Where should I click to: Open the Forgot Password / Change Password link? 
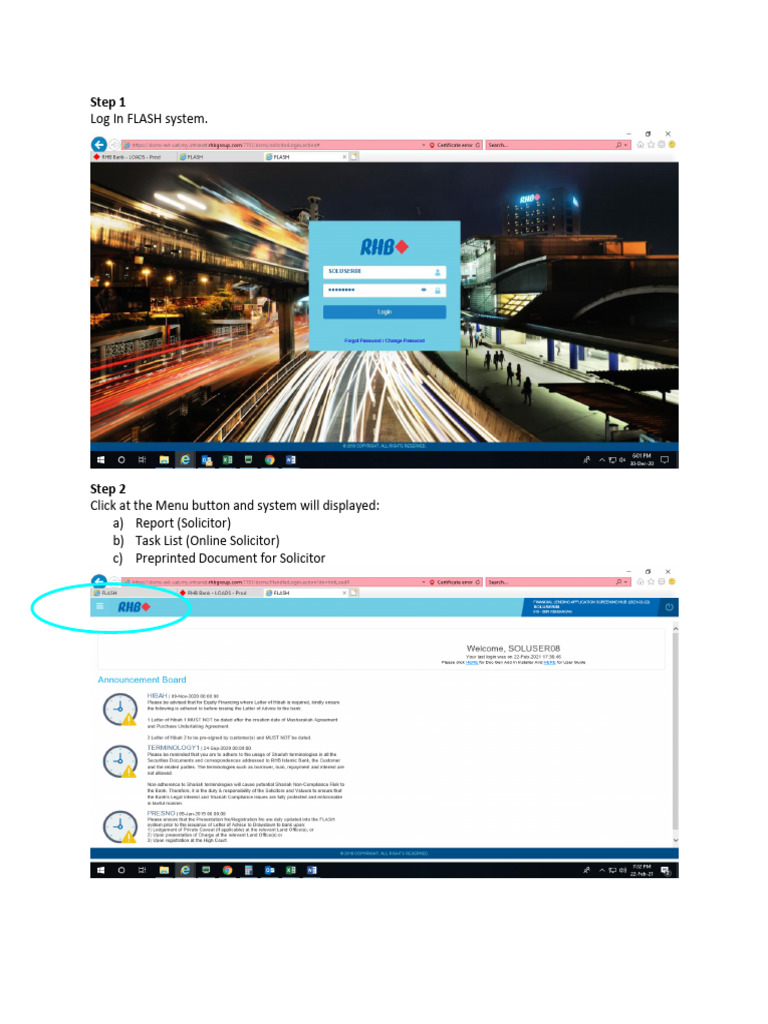coord(384,341)
